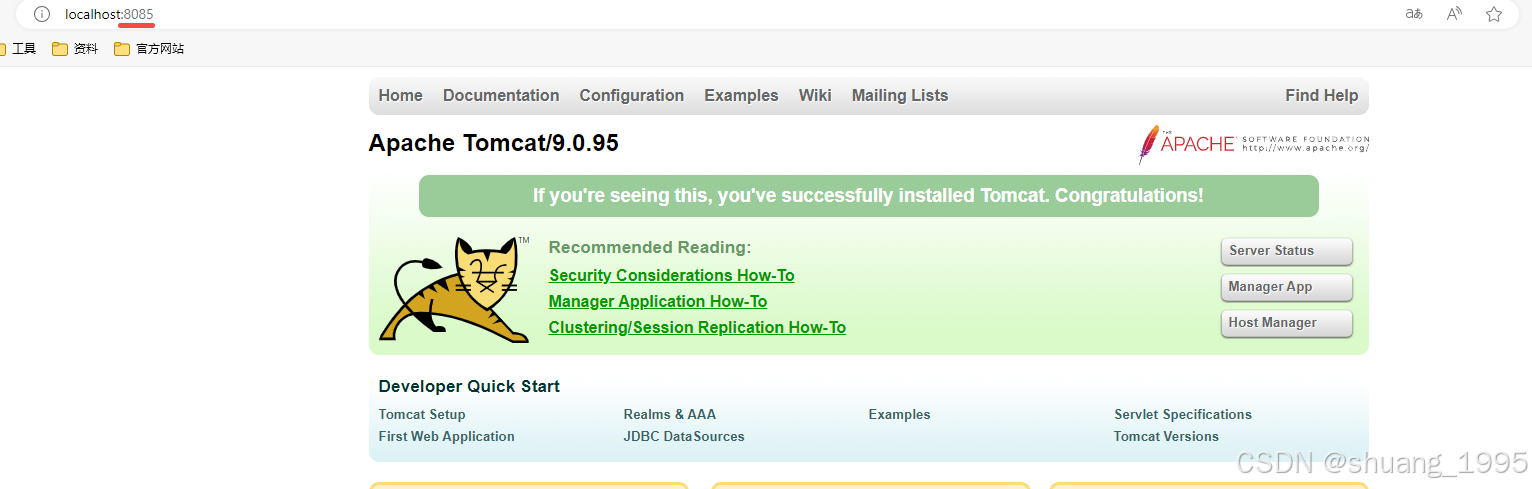Open the 资料 bookmark folder

75,48
